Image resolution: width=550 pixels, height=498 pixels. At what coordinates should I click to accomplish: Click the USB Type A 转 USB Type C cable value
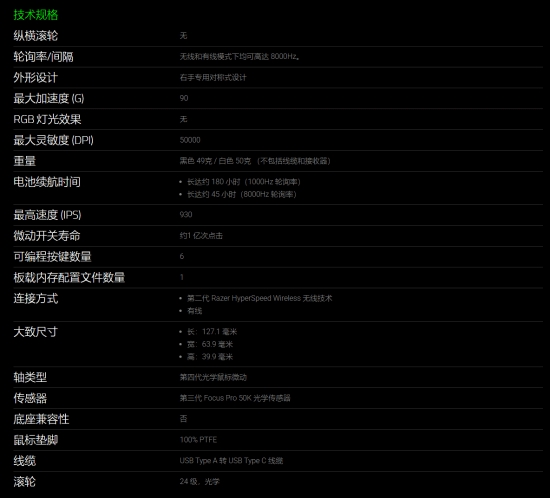click(x=231, y=461)
